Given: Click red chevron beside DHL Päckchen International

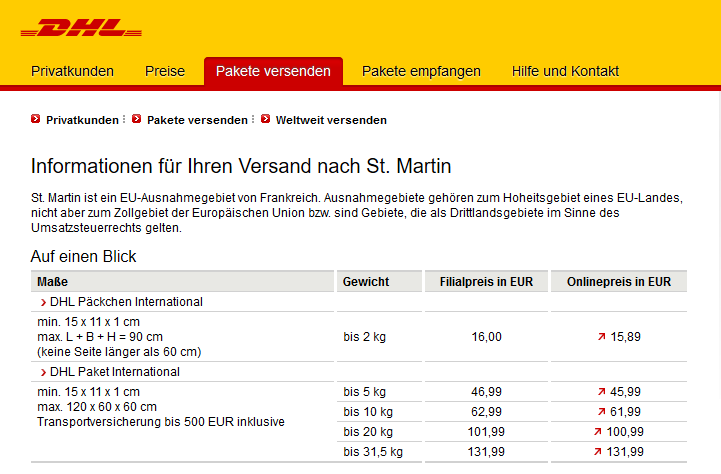Looking at the screenshot, I should [43, 303].
